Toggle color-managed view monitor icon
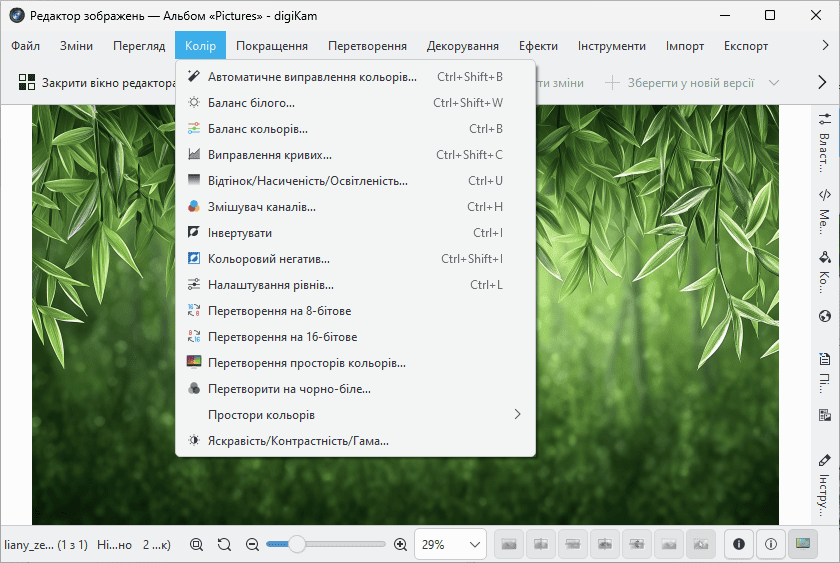Screen dimensions: 840x563 click(803, 544)
